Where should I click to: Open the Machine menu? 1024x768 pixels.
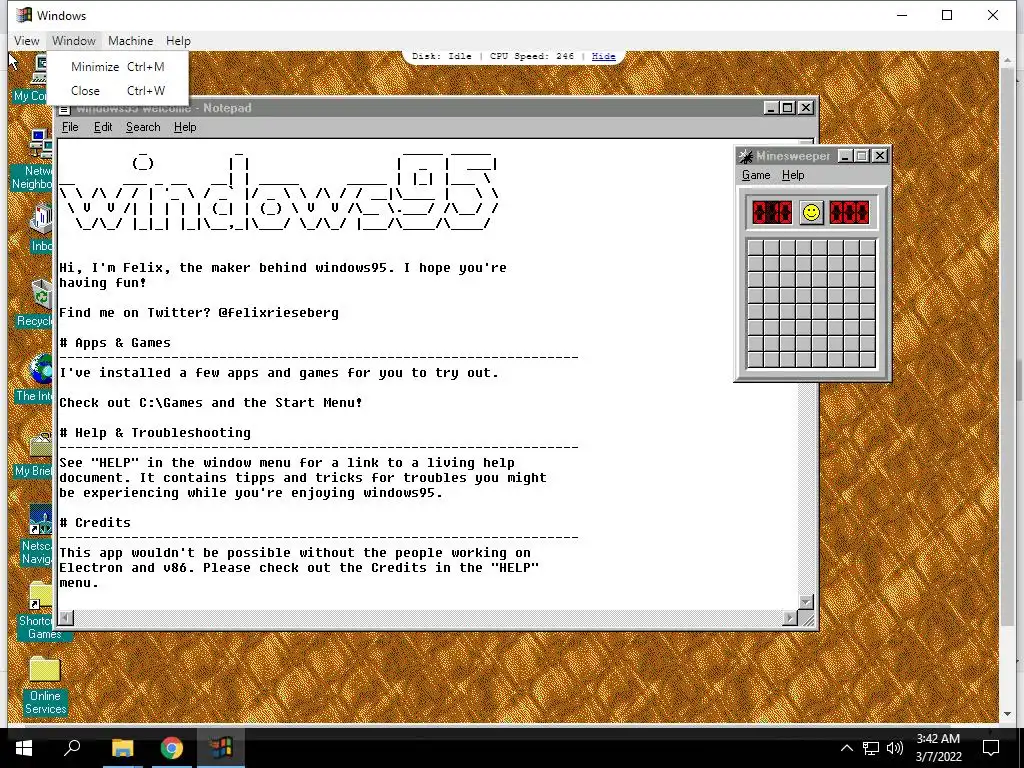(131, 40)
